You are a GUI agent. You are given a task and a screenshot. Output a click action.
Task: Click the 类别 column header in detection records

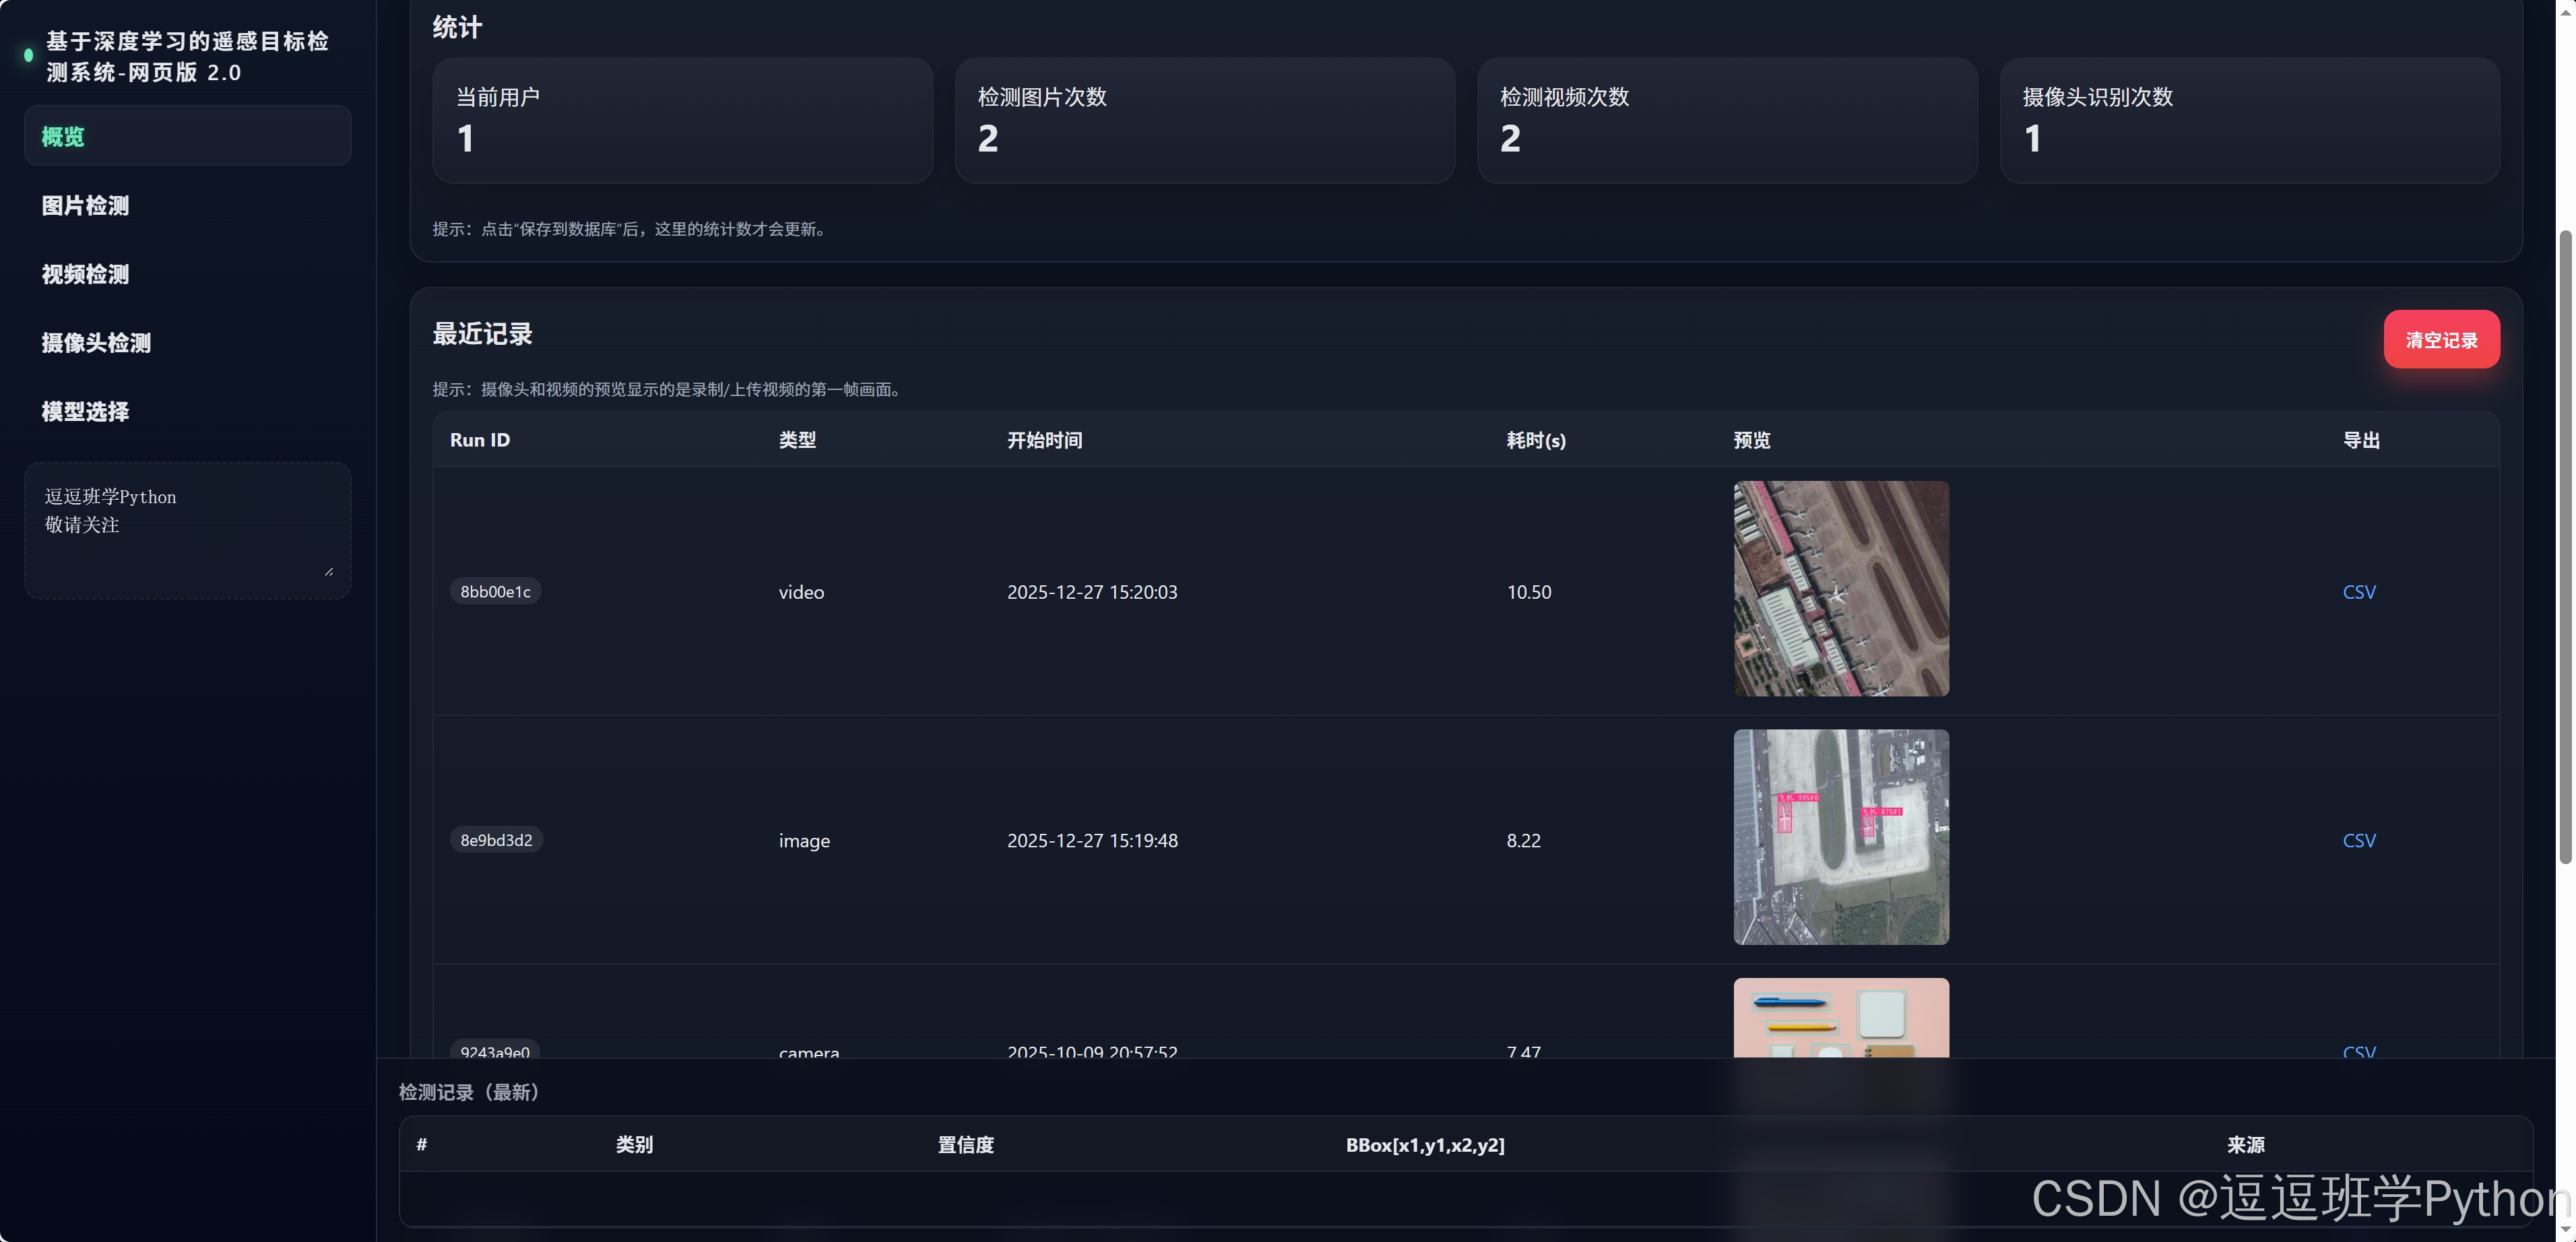634,1145
